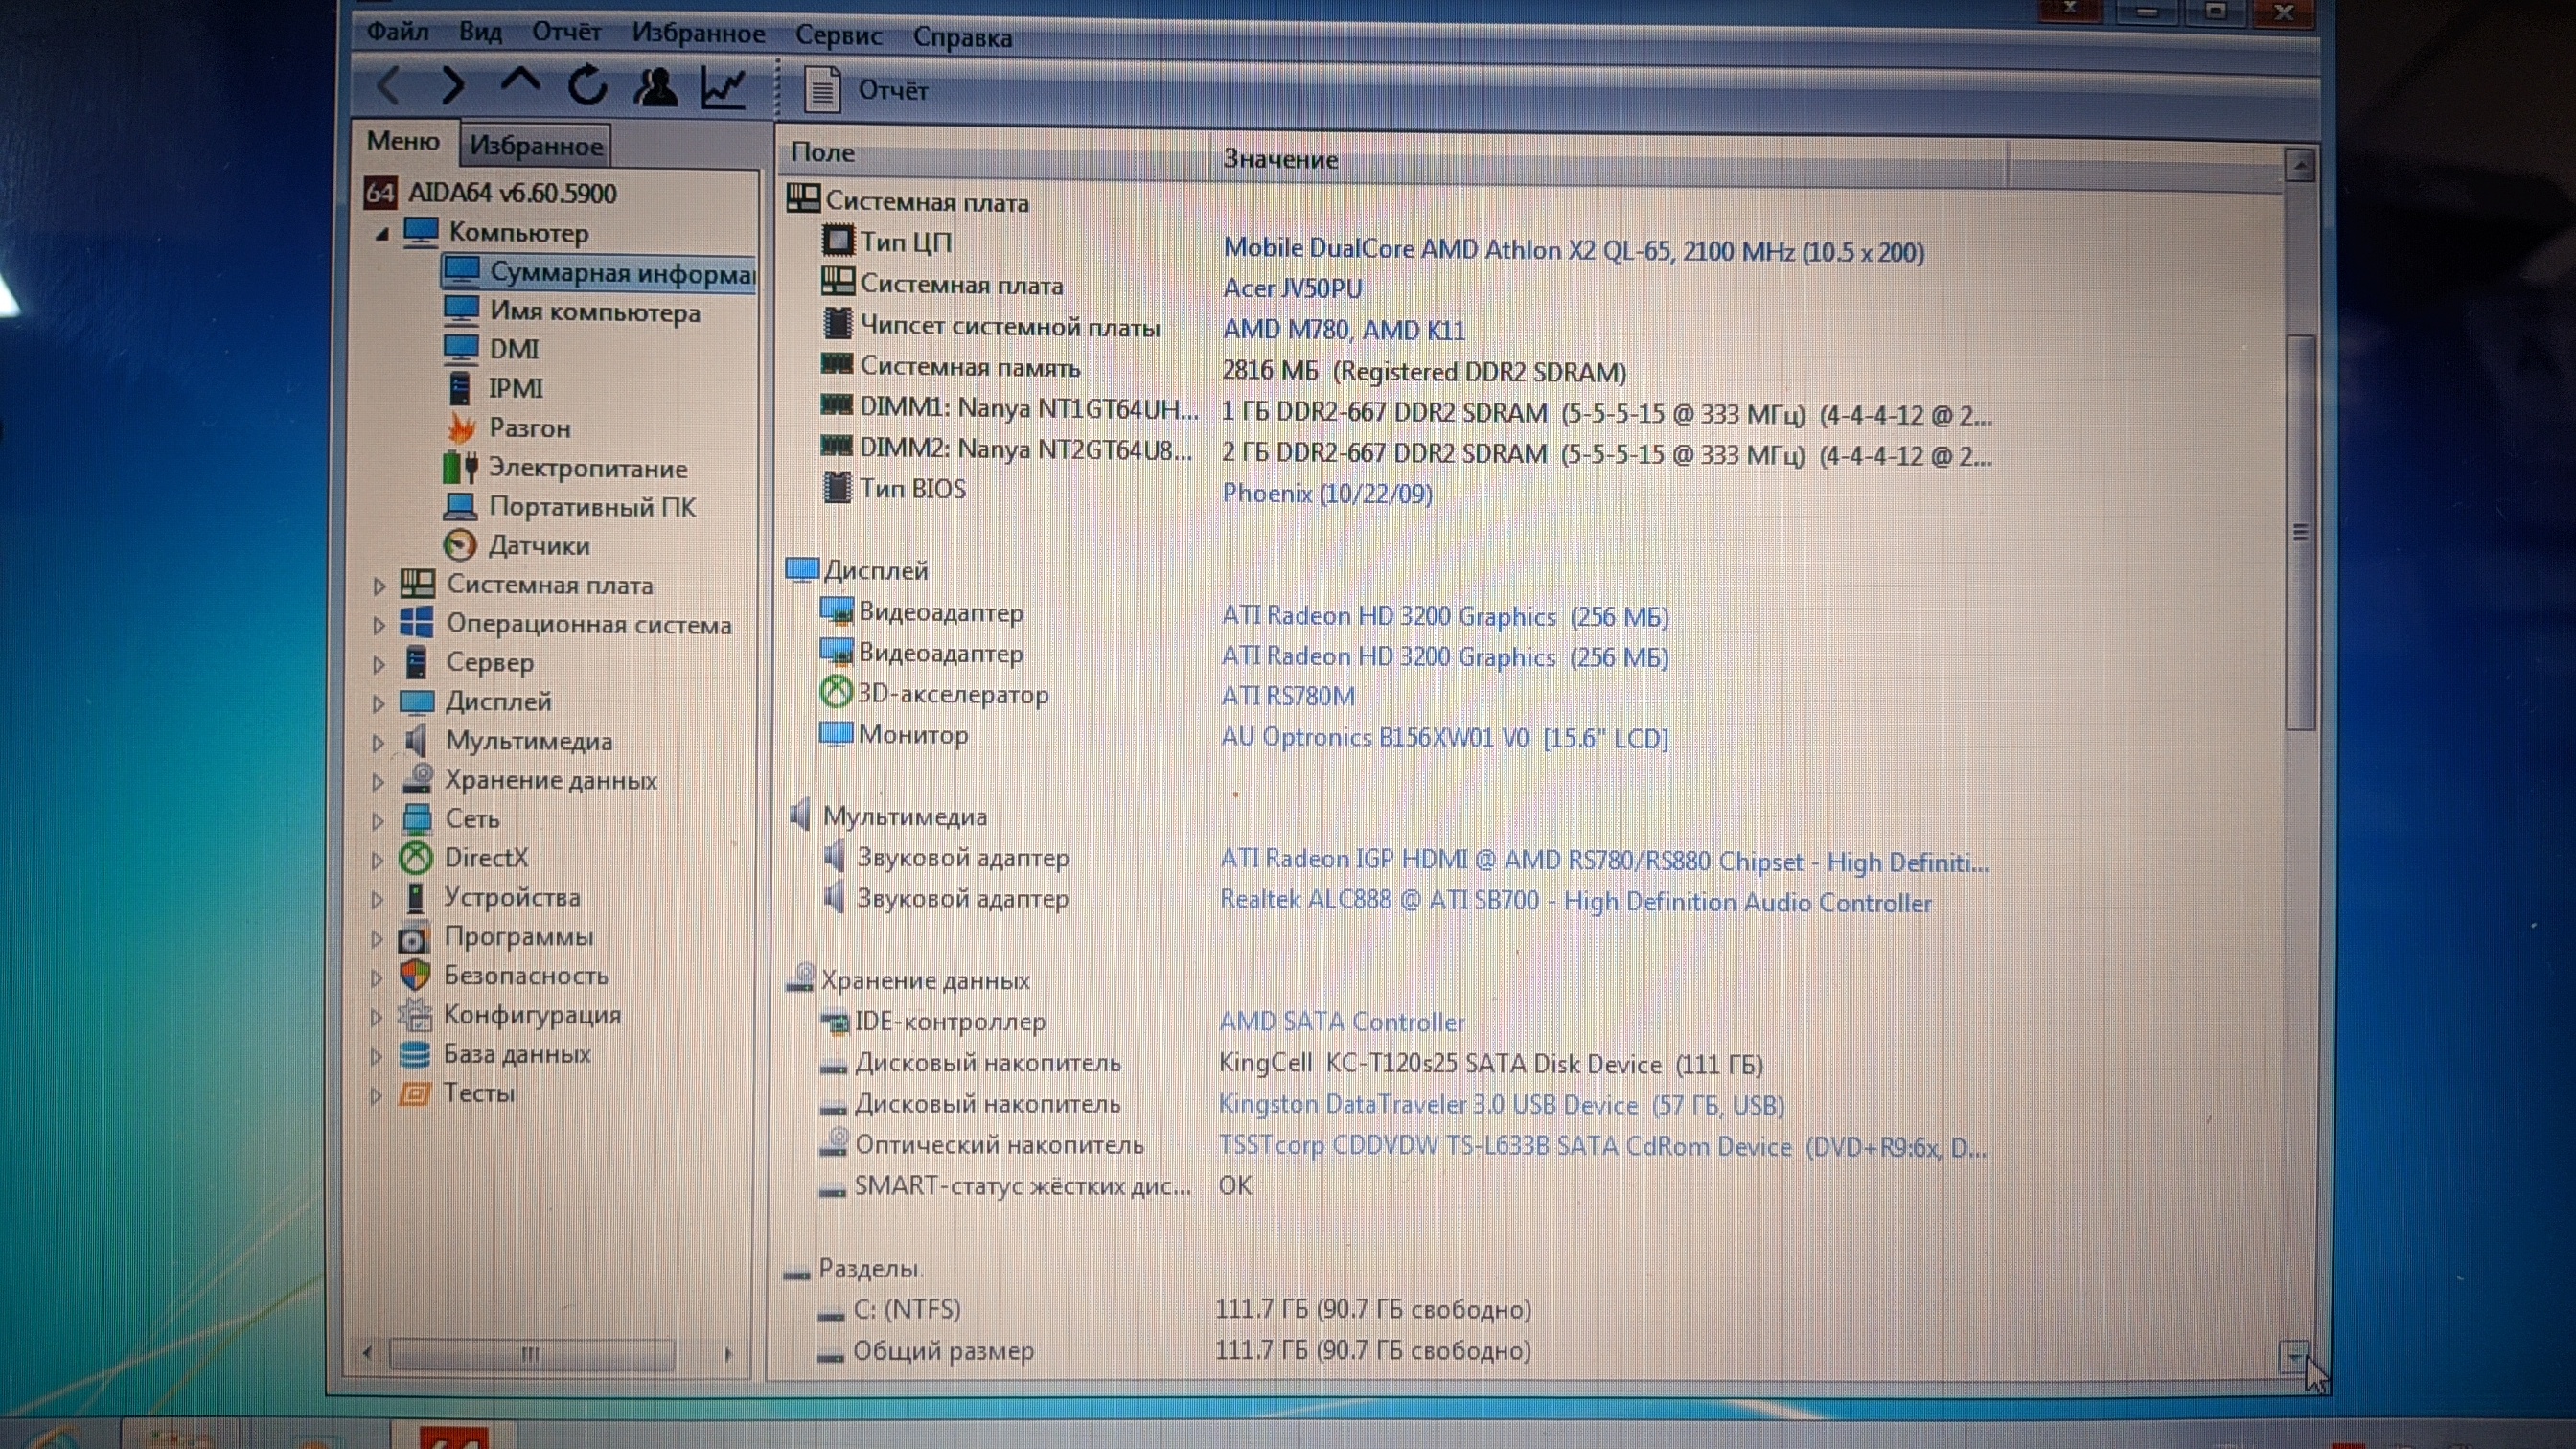Open the AMD M780, AMD K11 chipset link

pos(1344,330)
